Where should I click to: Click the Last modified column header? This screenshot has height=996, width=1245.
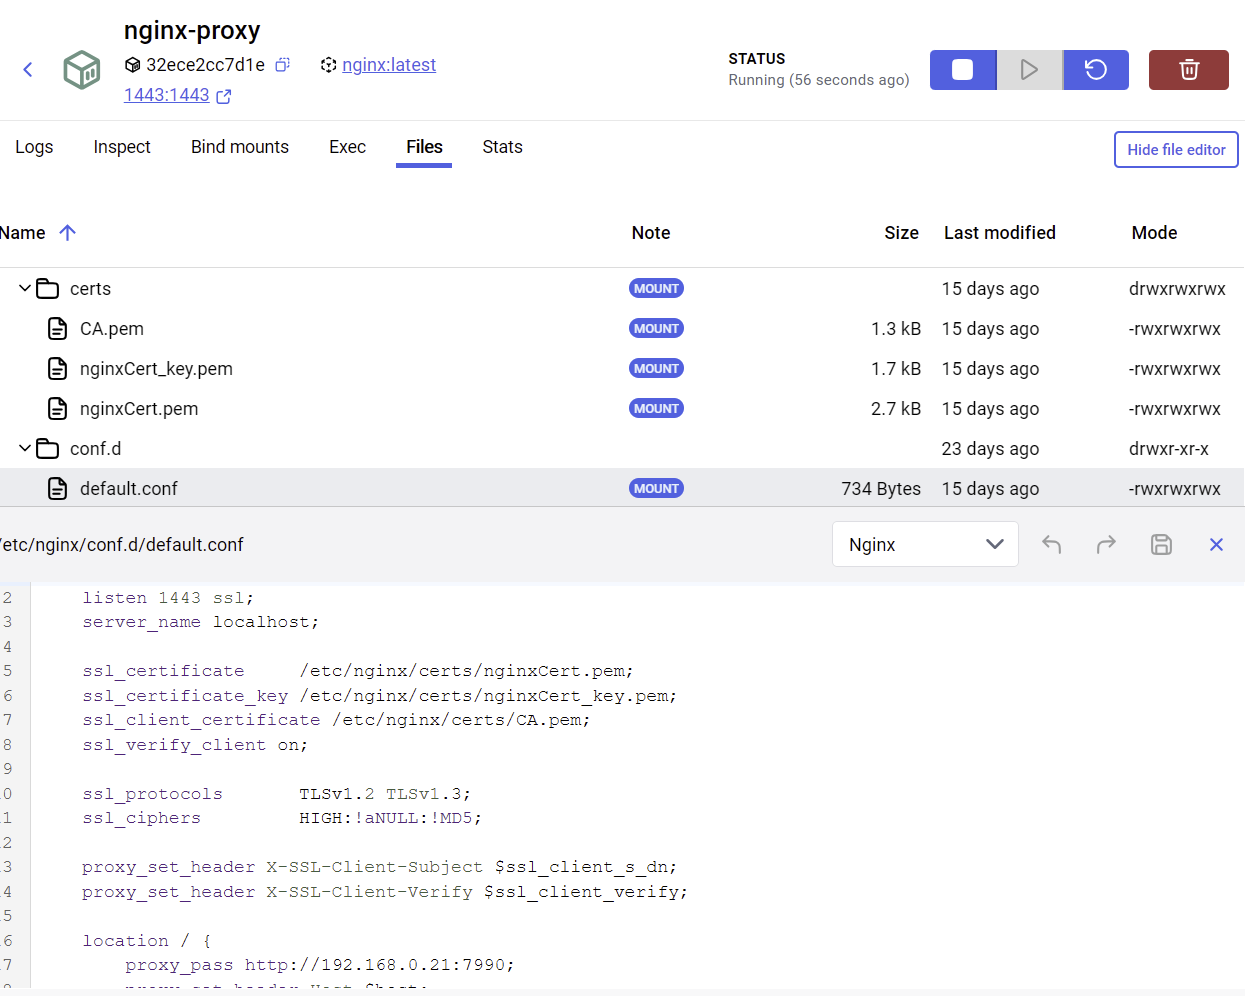1000,233
